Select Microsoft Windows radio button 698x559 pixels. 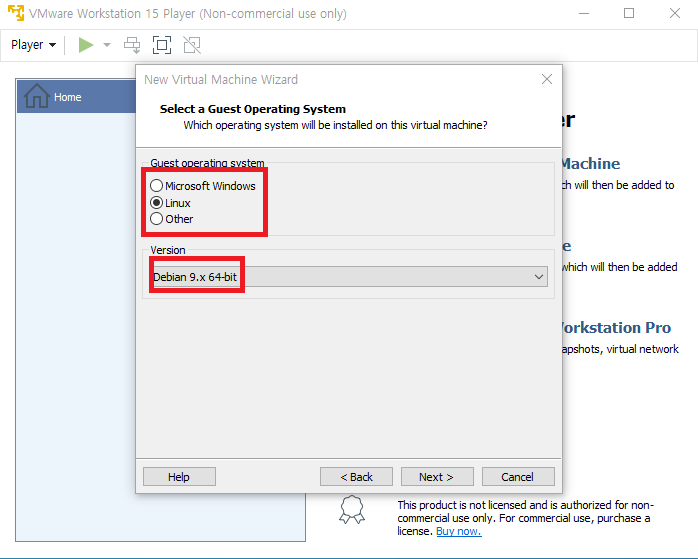pos(156,186)
